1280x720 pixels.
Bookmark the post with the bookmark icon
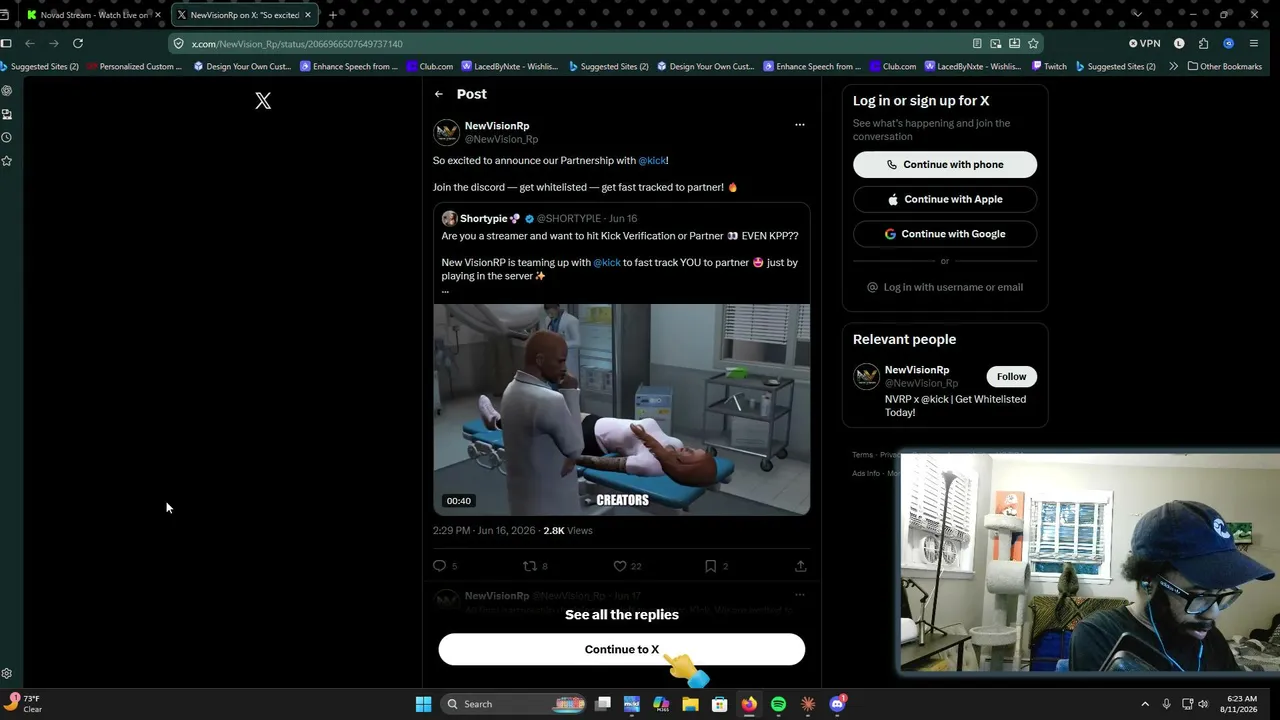(x=710, y=566)
